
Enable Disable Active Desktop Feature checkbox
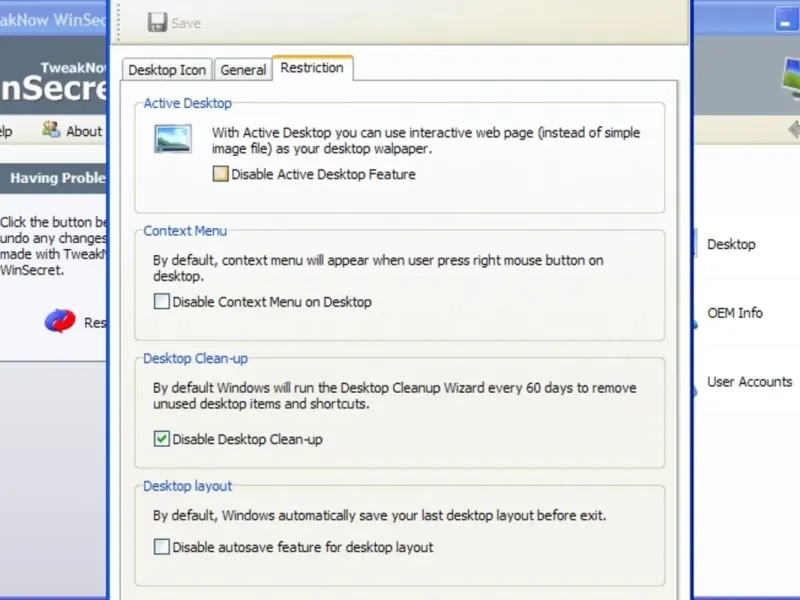(220, 174)
